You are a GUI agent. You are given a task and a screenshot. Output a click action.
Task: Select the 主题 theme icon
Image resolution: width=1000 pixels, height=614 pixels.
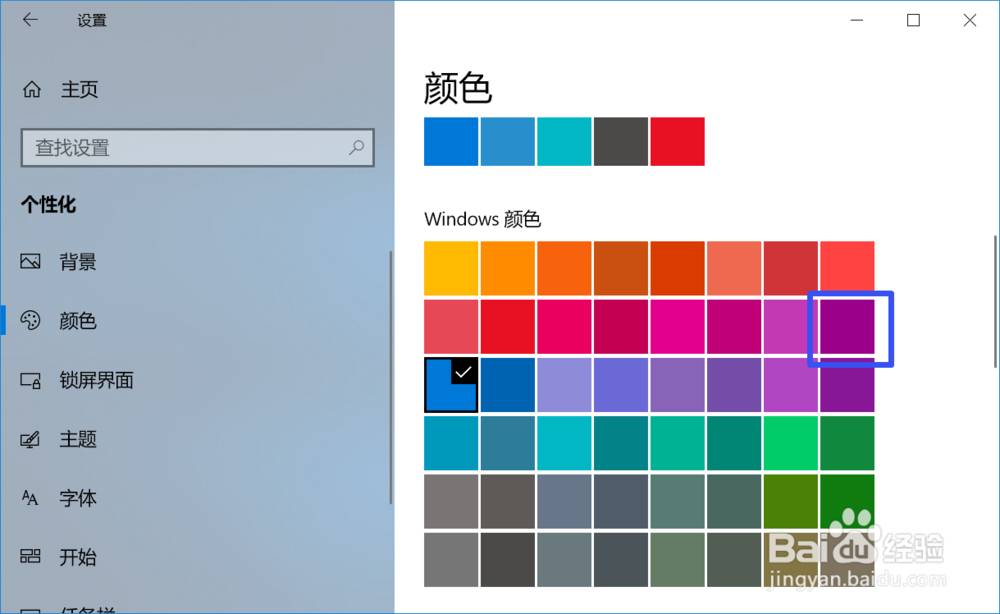30,439
